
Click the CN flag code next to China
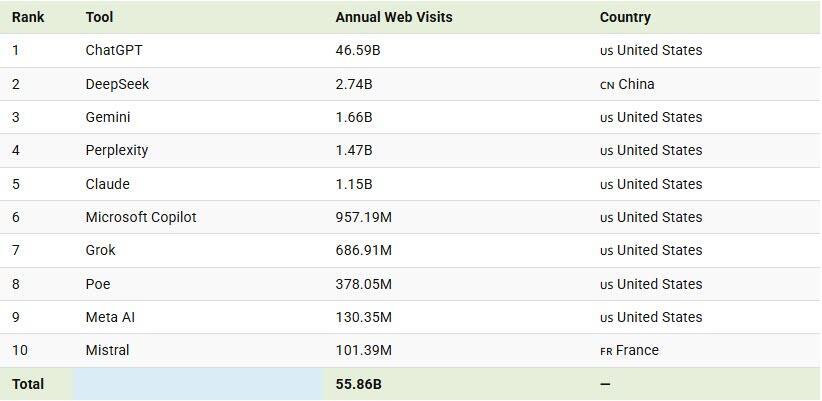point(606,85)
